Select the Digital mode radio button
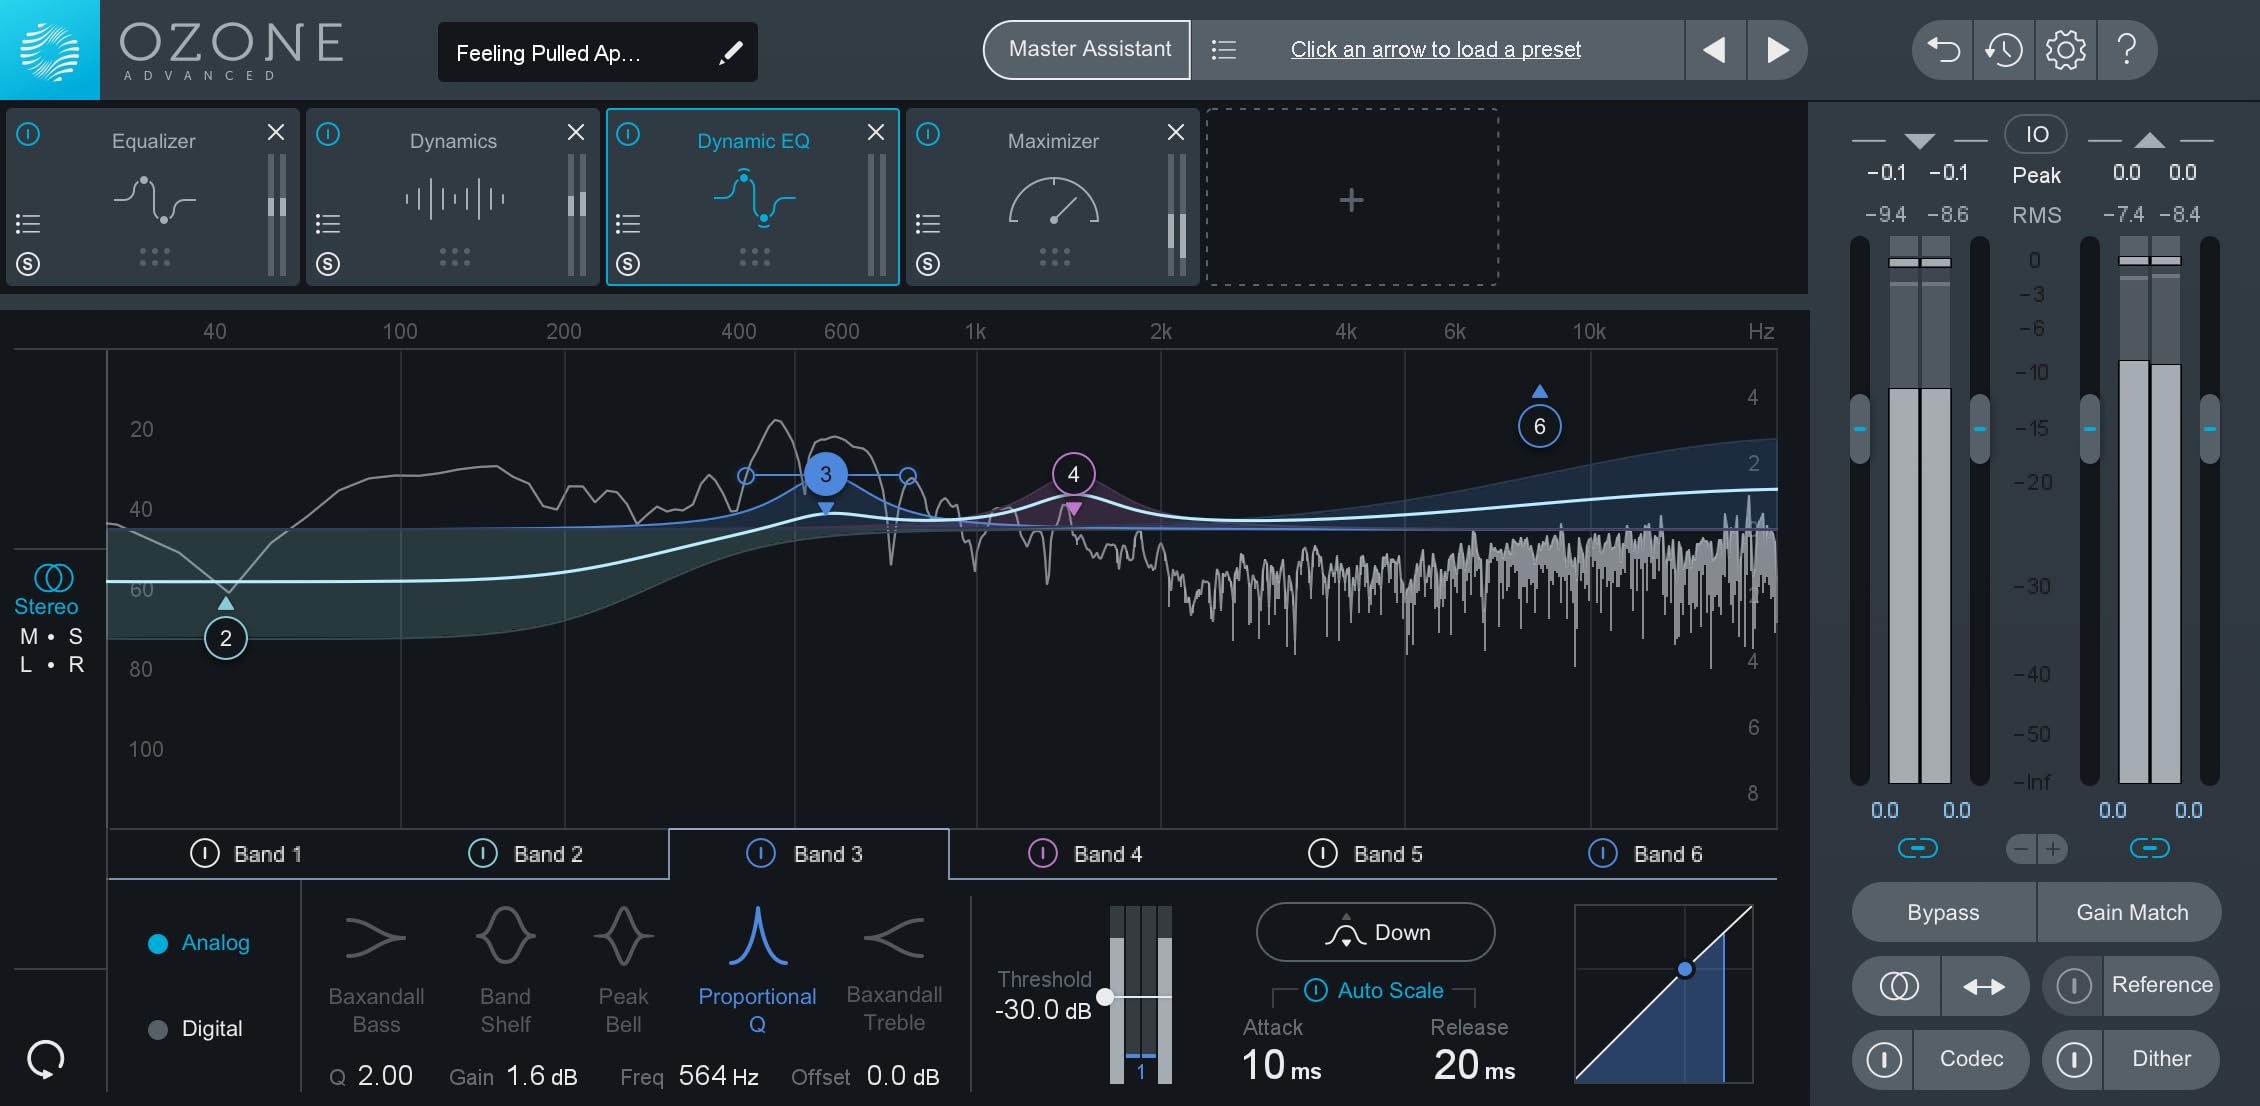Image resolution: width=2260 pixels, height=1106 pixels. tap(158, 1029)
